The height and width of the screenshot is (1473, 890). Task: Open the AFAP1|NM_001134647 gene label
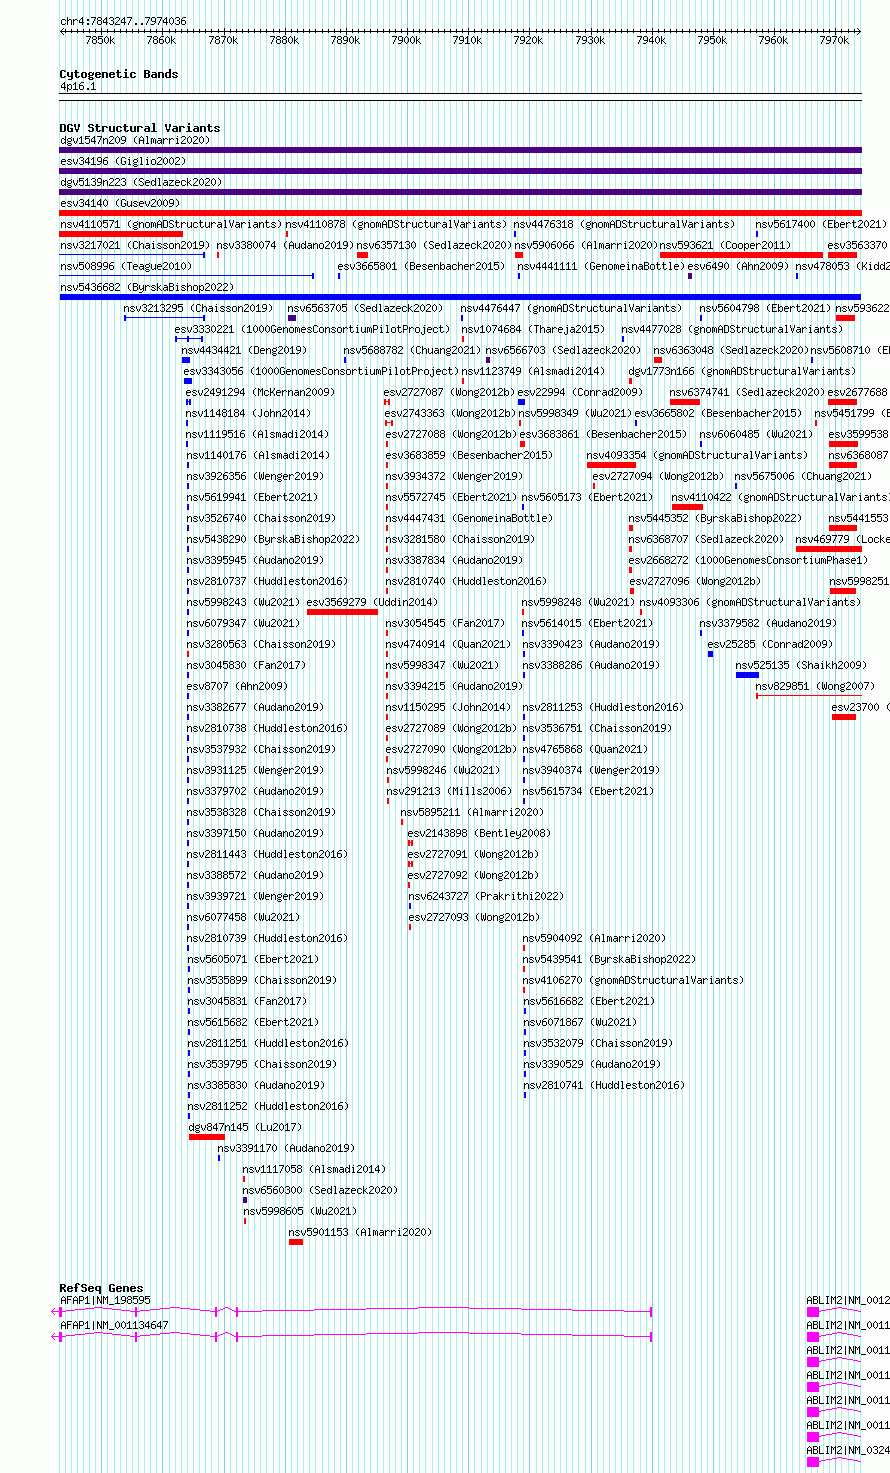point(114,1325)
